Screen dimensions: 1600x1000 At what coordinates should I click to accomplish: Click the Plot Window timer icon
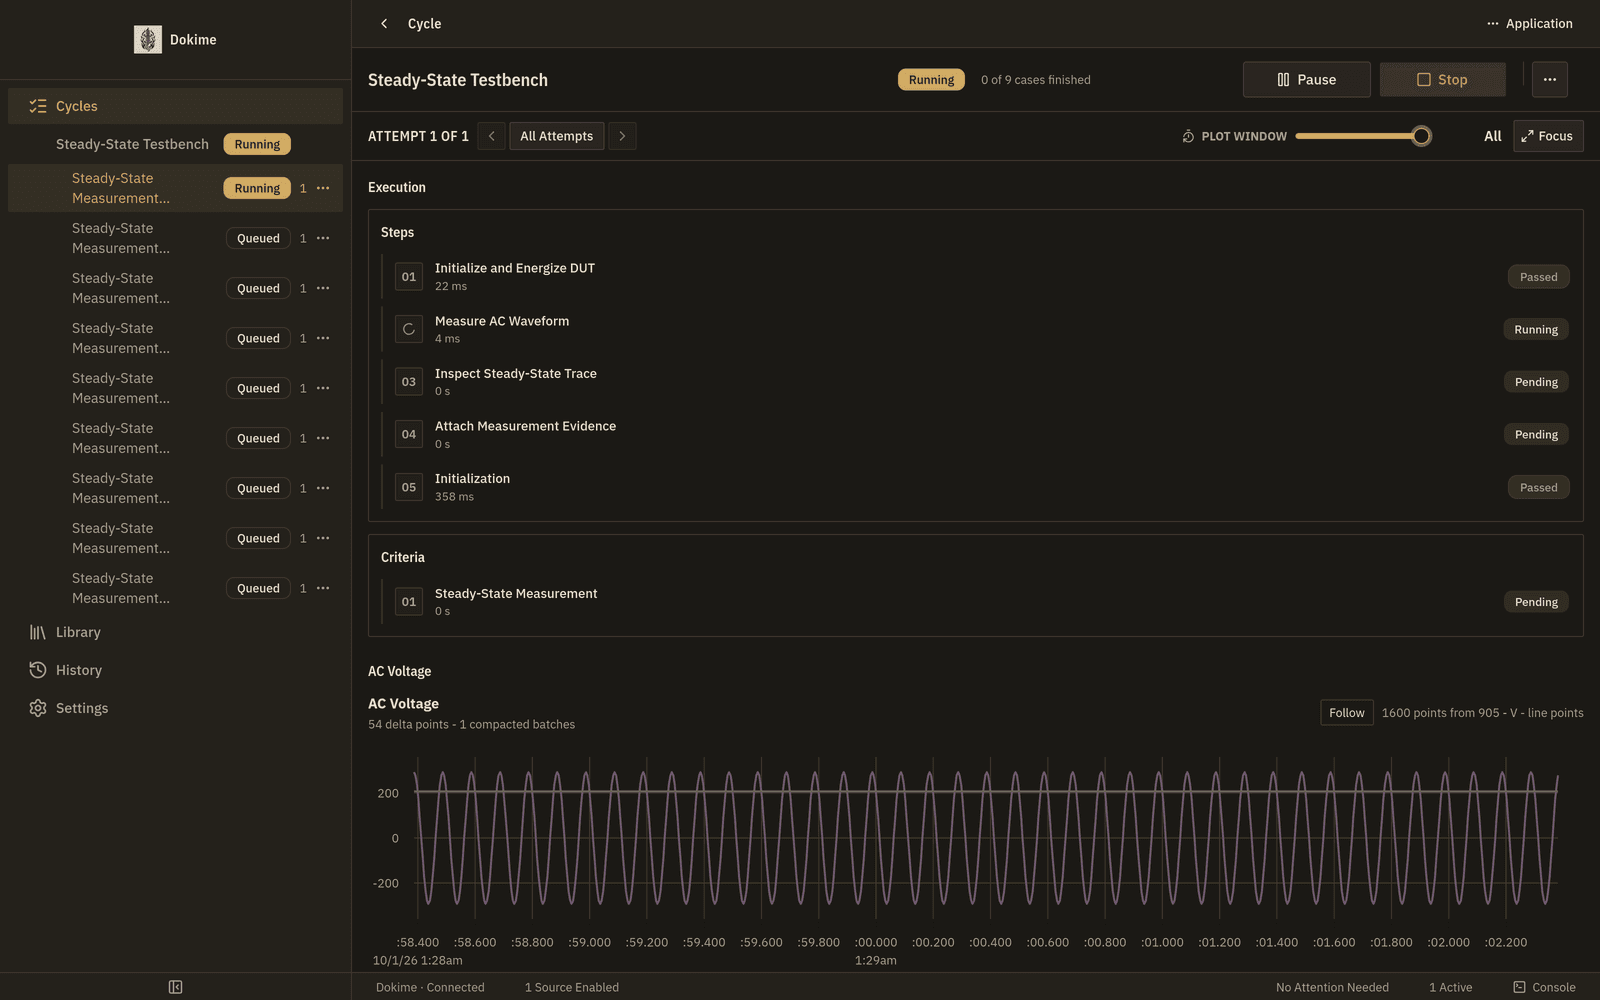[x=1188, y=136]
